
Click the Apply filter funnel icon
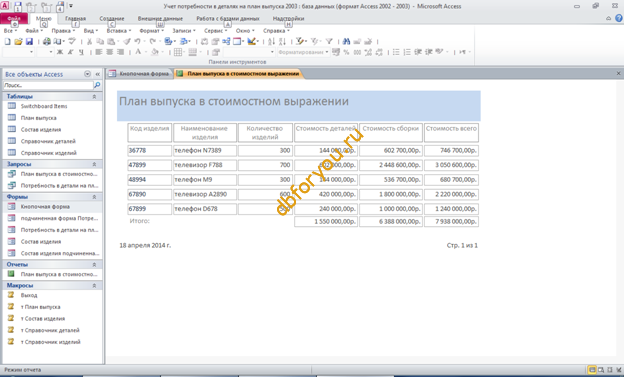click(329, 41)
